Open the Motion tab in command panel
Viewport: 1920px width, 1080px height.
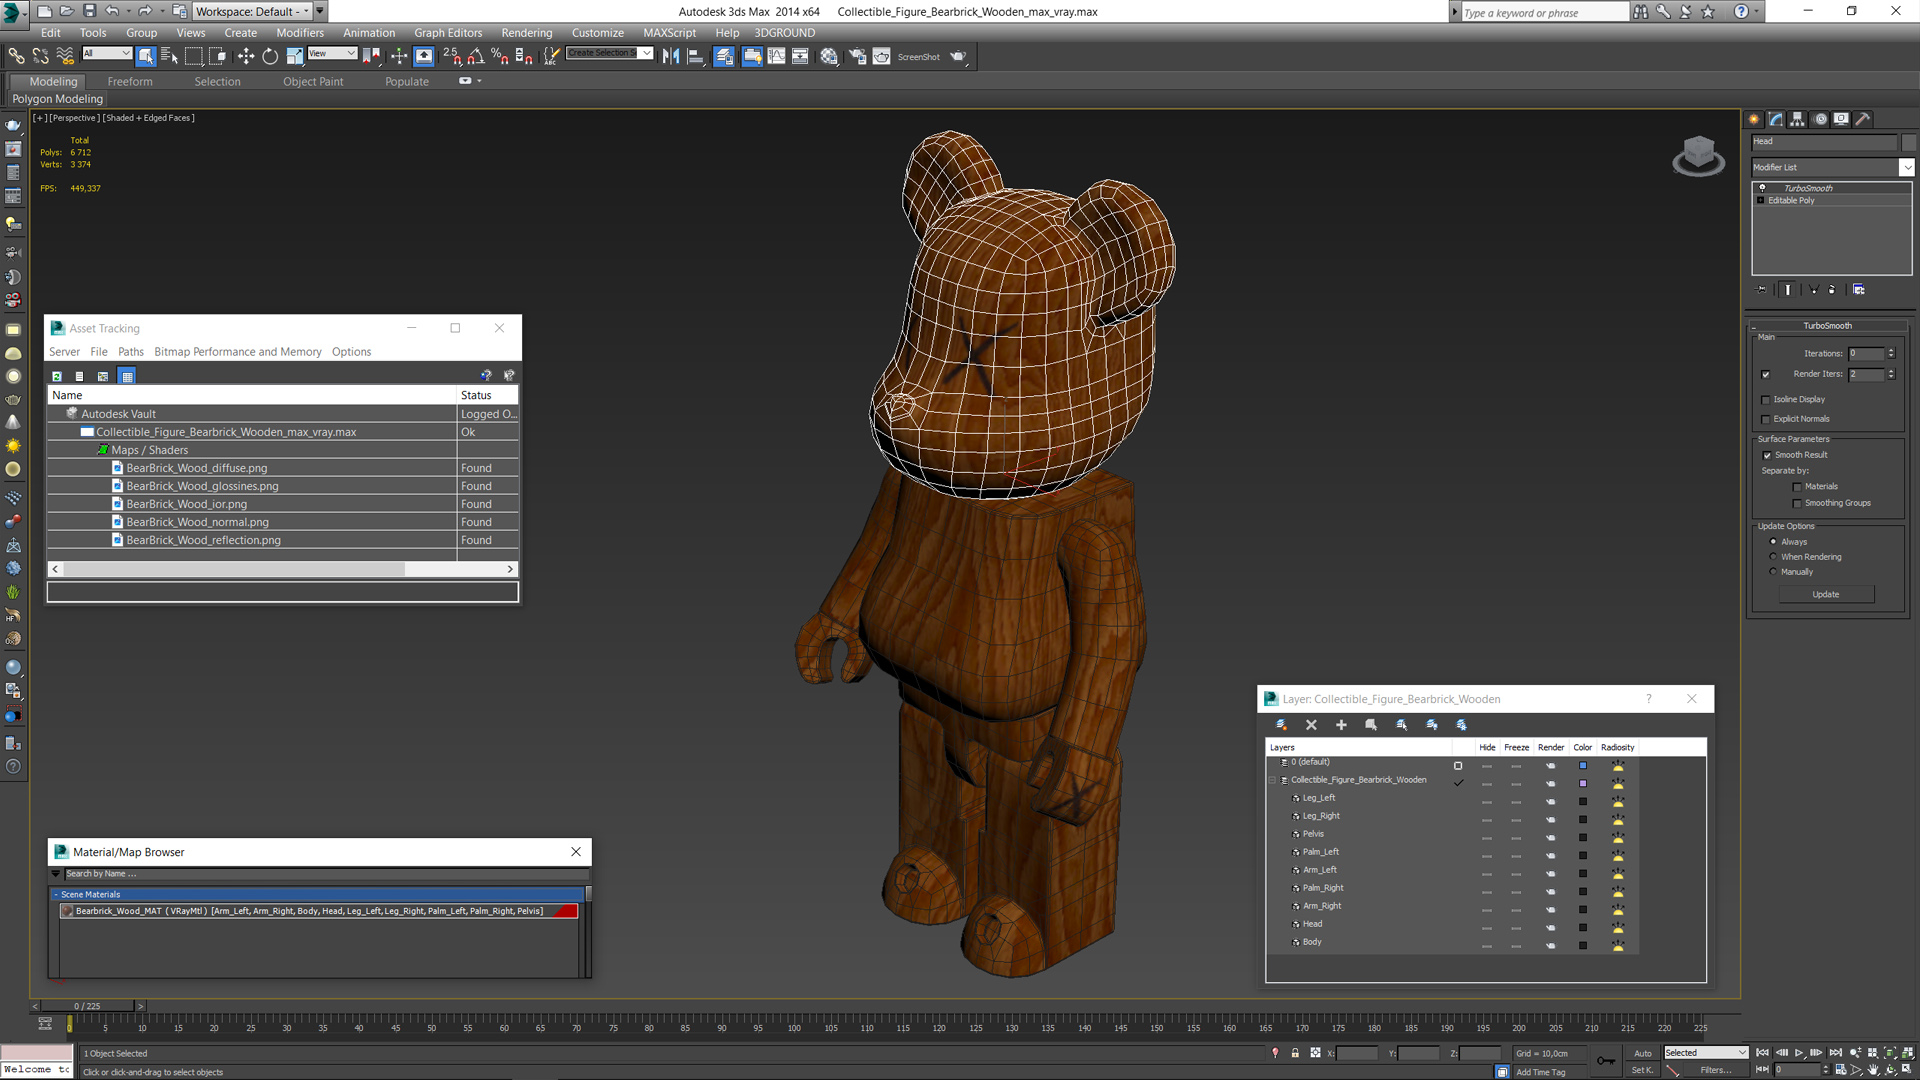[x=1820, y=119]
